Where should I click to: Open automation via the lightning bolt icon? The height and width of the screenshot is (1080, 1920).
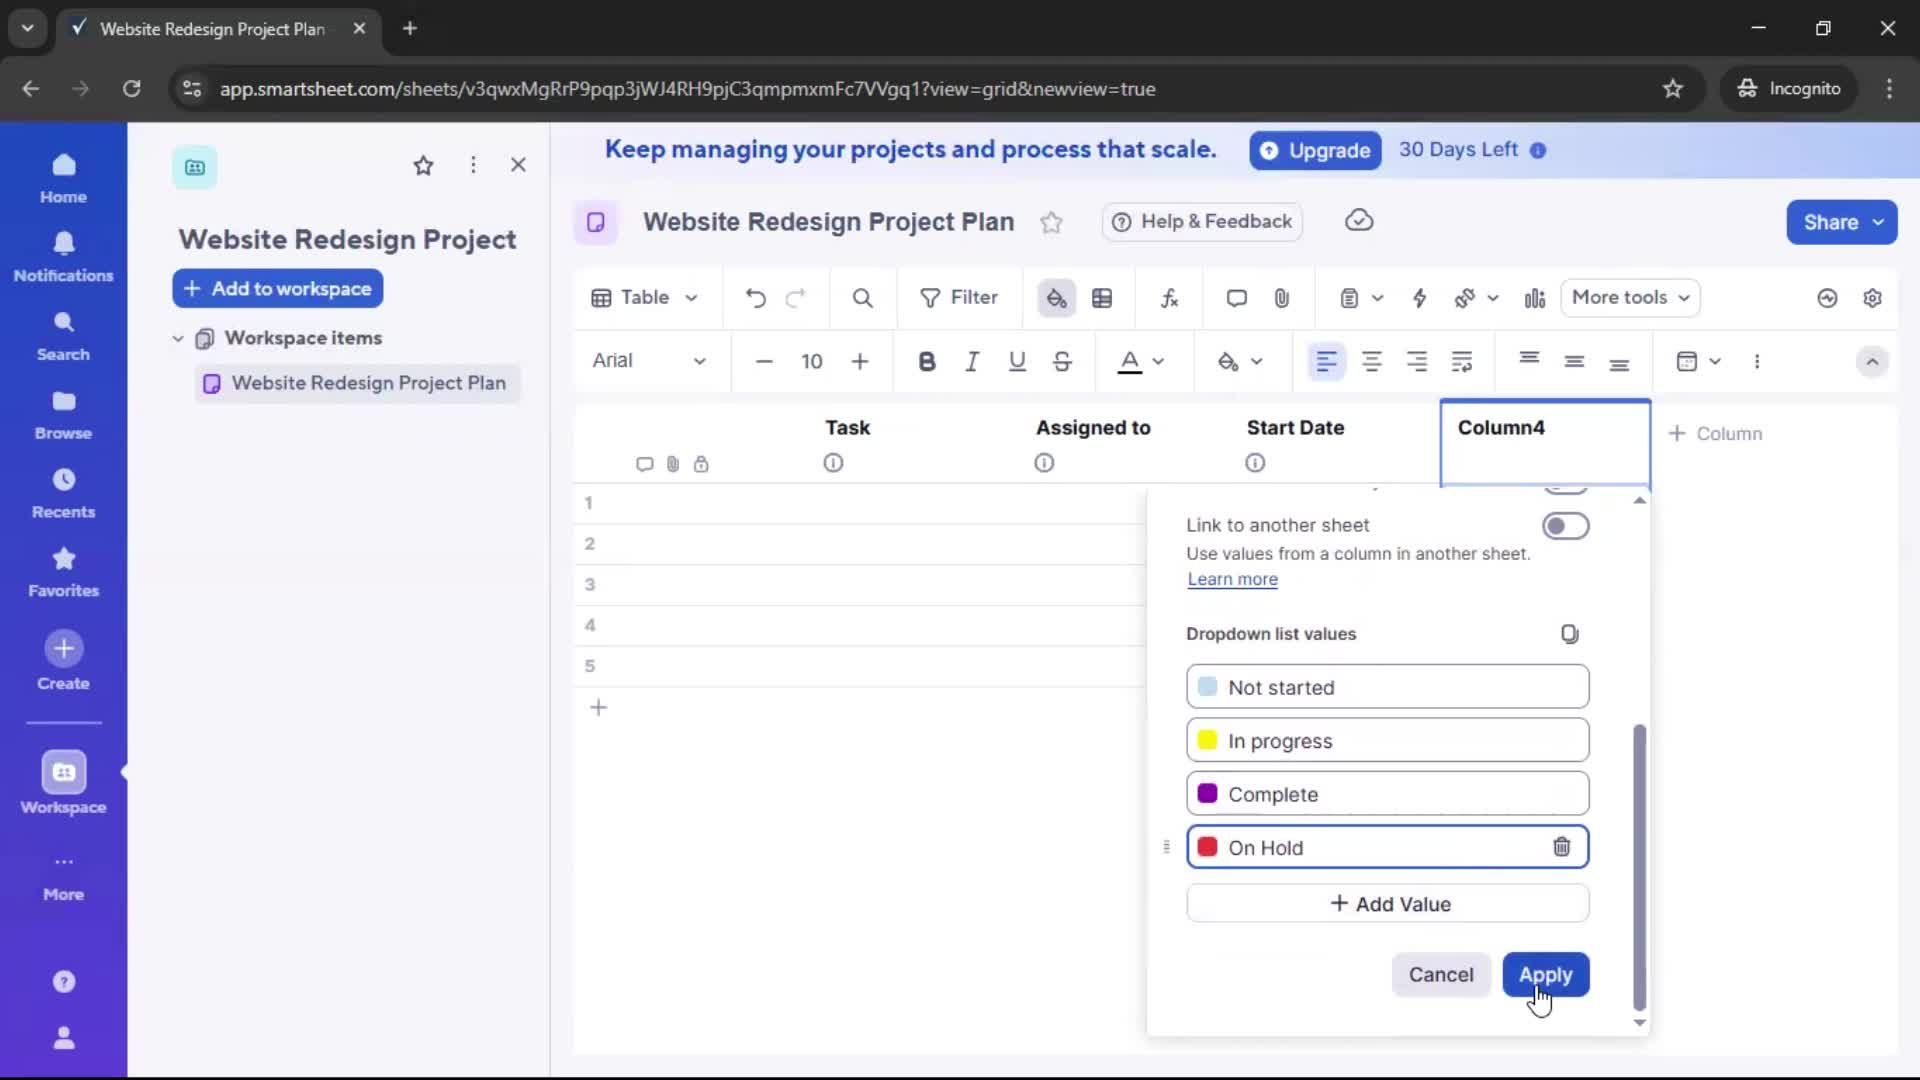coord(1421,298)
